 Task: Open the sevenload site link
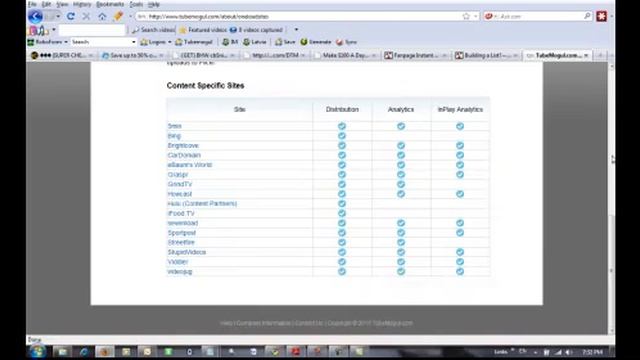coord(183,223)
